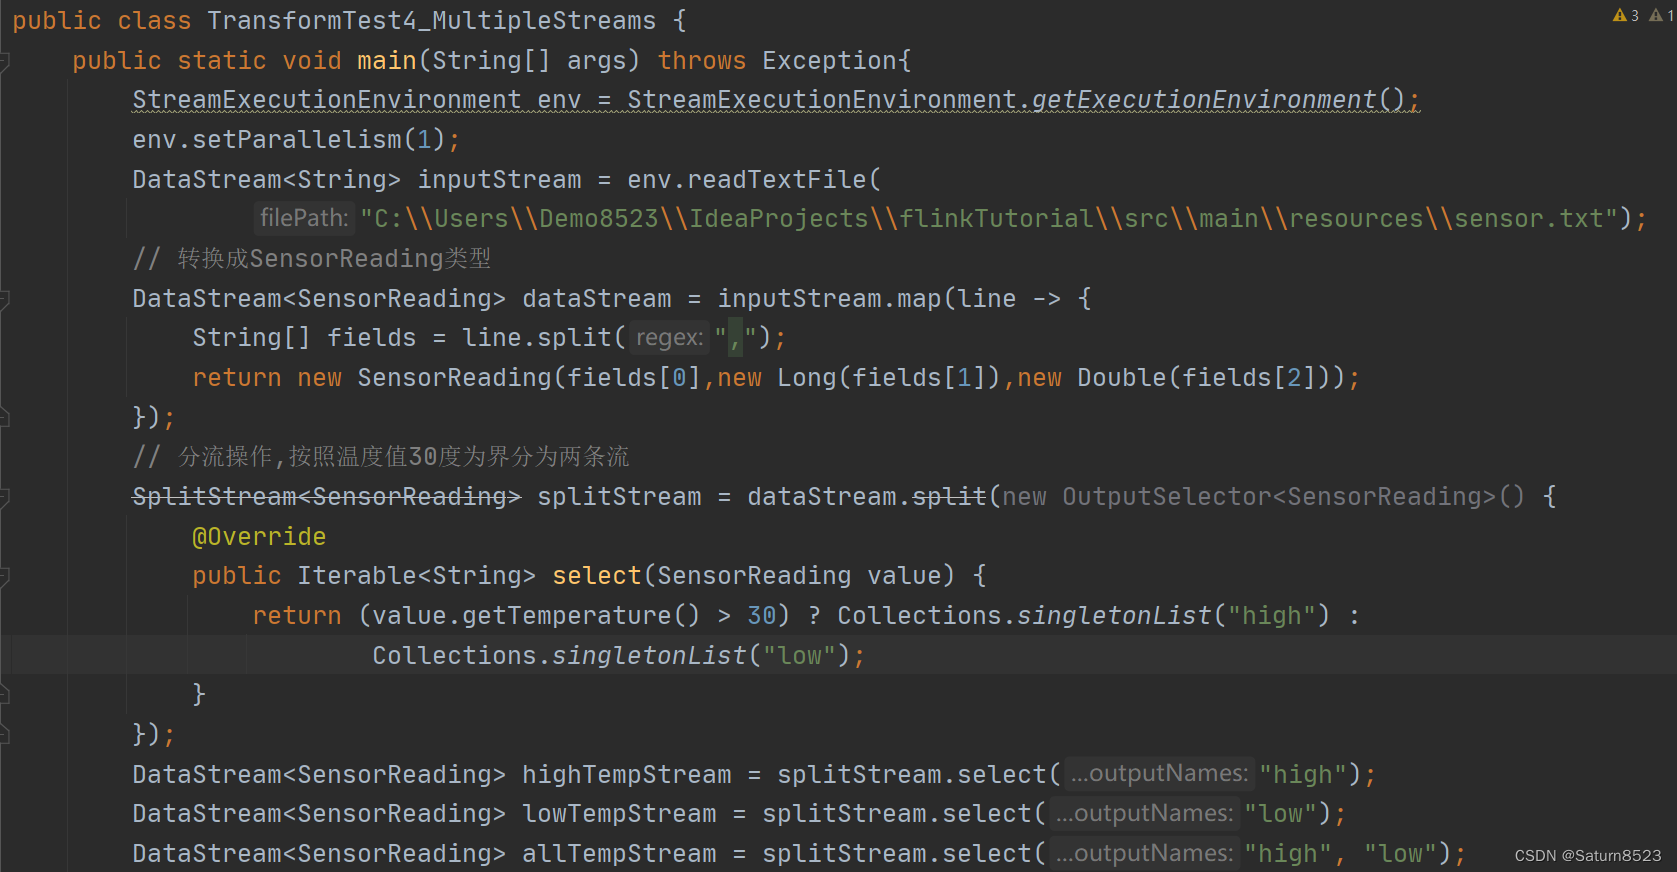Fold the map lambda block via gutter marker
The height and width of the screenshot is (872, 1677).
point(4,299)
